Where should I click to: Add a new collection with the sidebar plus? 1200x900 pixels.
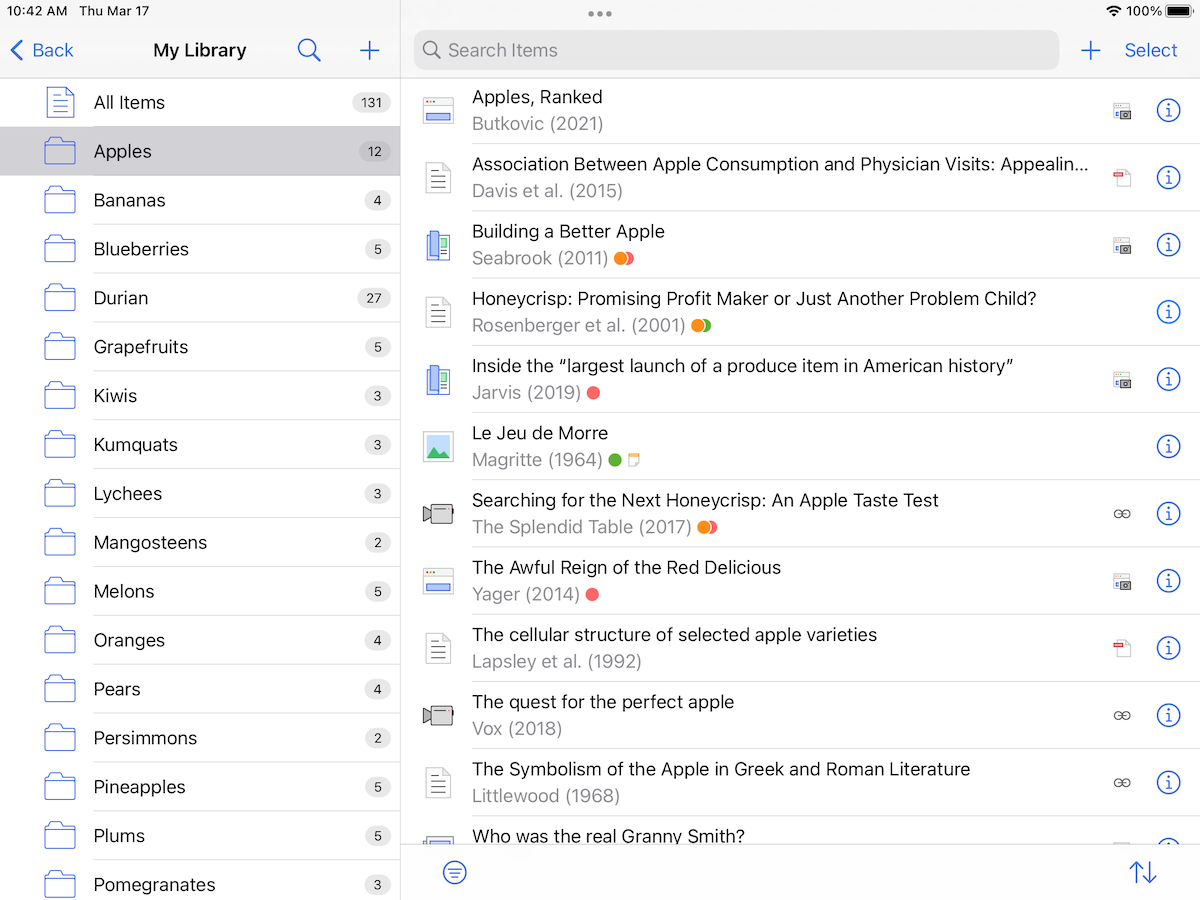click(x=370, y=50)
